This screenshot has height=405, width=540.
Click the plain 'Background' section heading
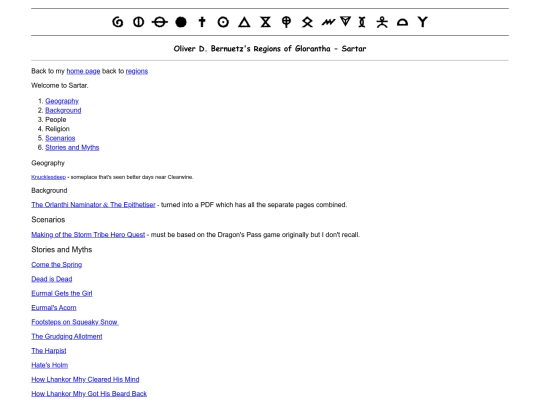tap(49, 191)
